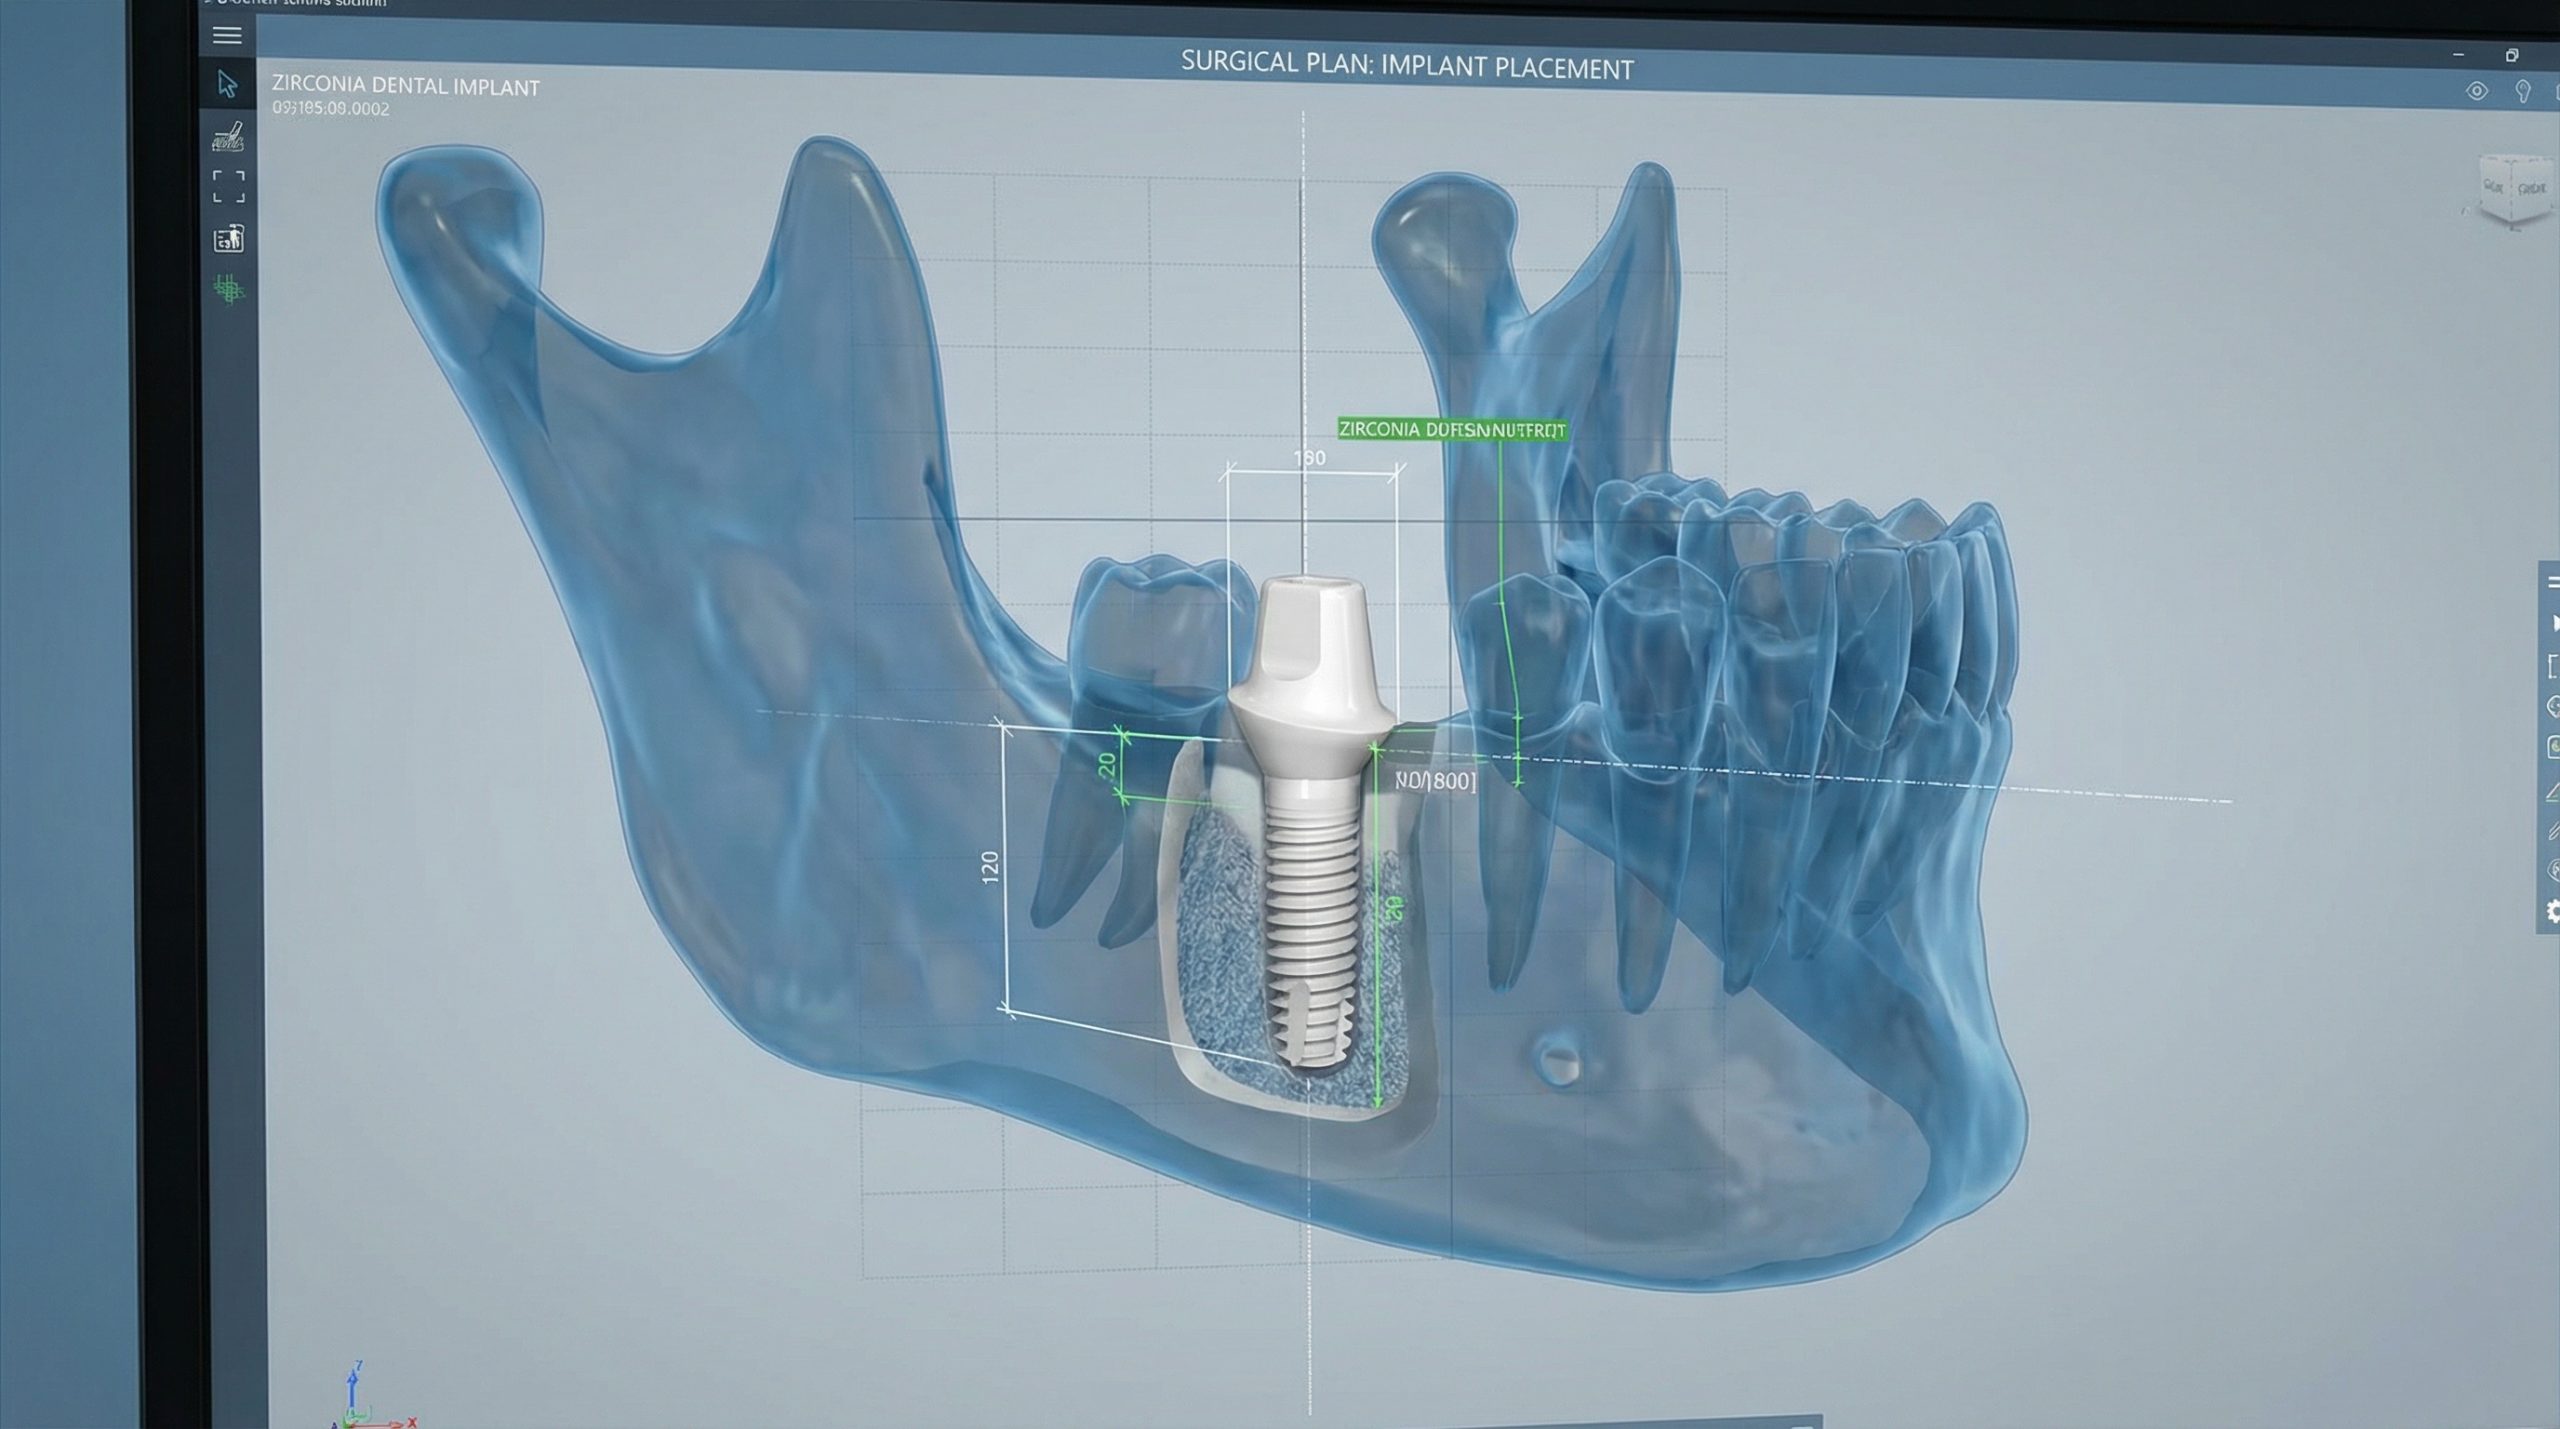Select the pointer selection tool
Viewport: 2560px width, 1429px height.
coord(227,84)
